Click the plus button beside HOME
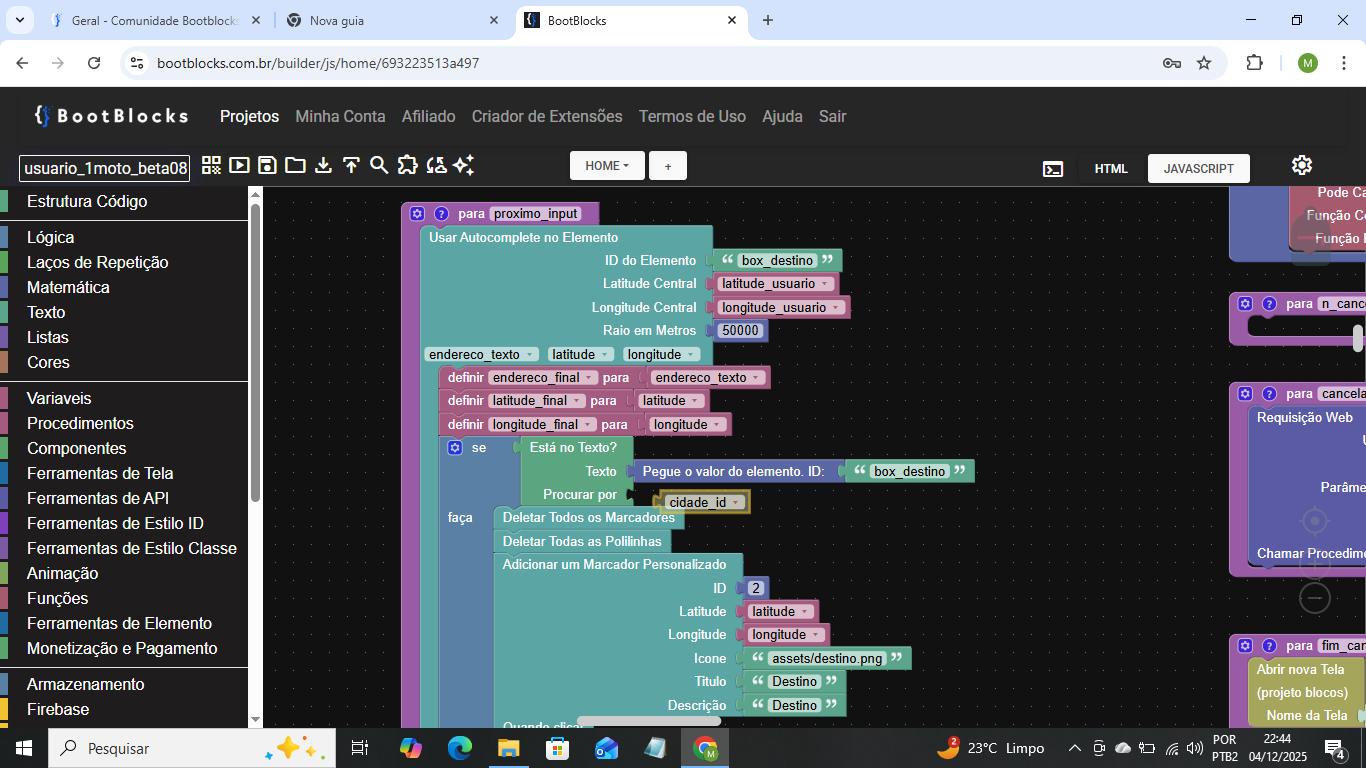This screenshot has height=768, width=1366. pos(668,166)
